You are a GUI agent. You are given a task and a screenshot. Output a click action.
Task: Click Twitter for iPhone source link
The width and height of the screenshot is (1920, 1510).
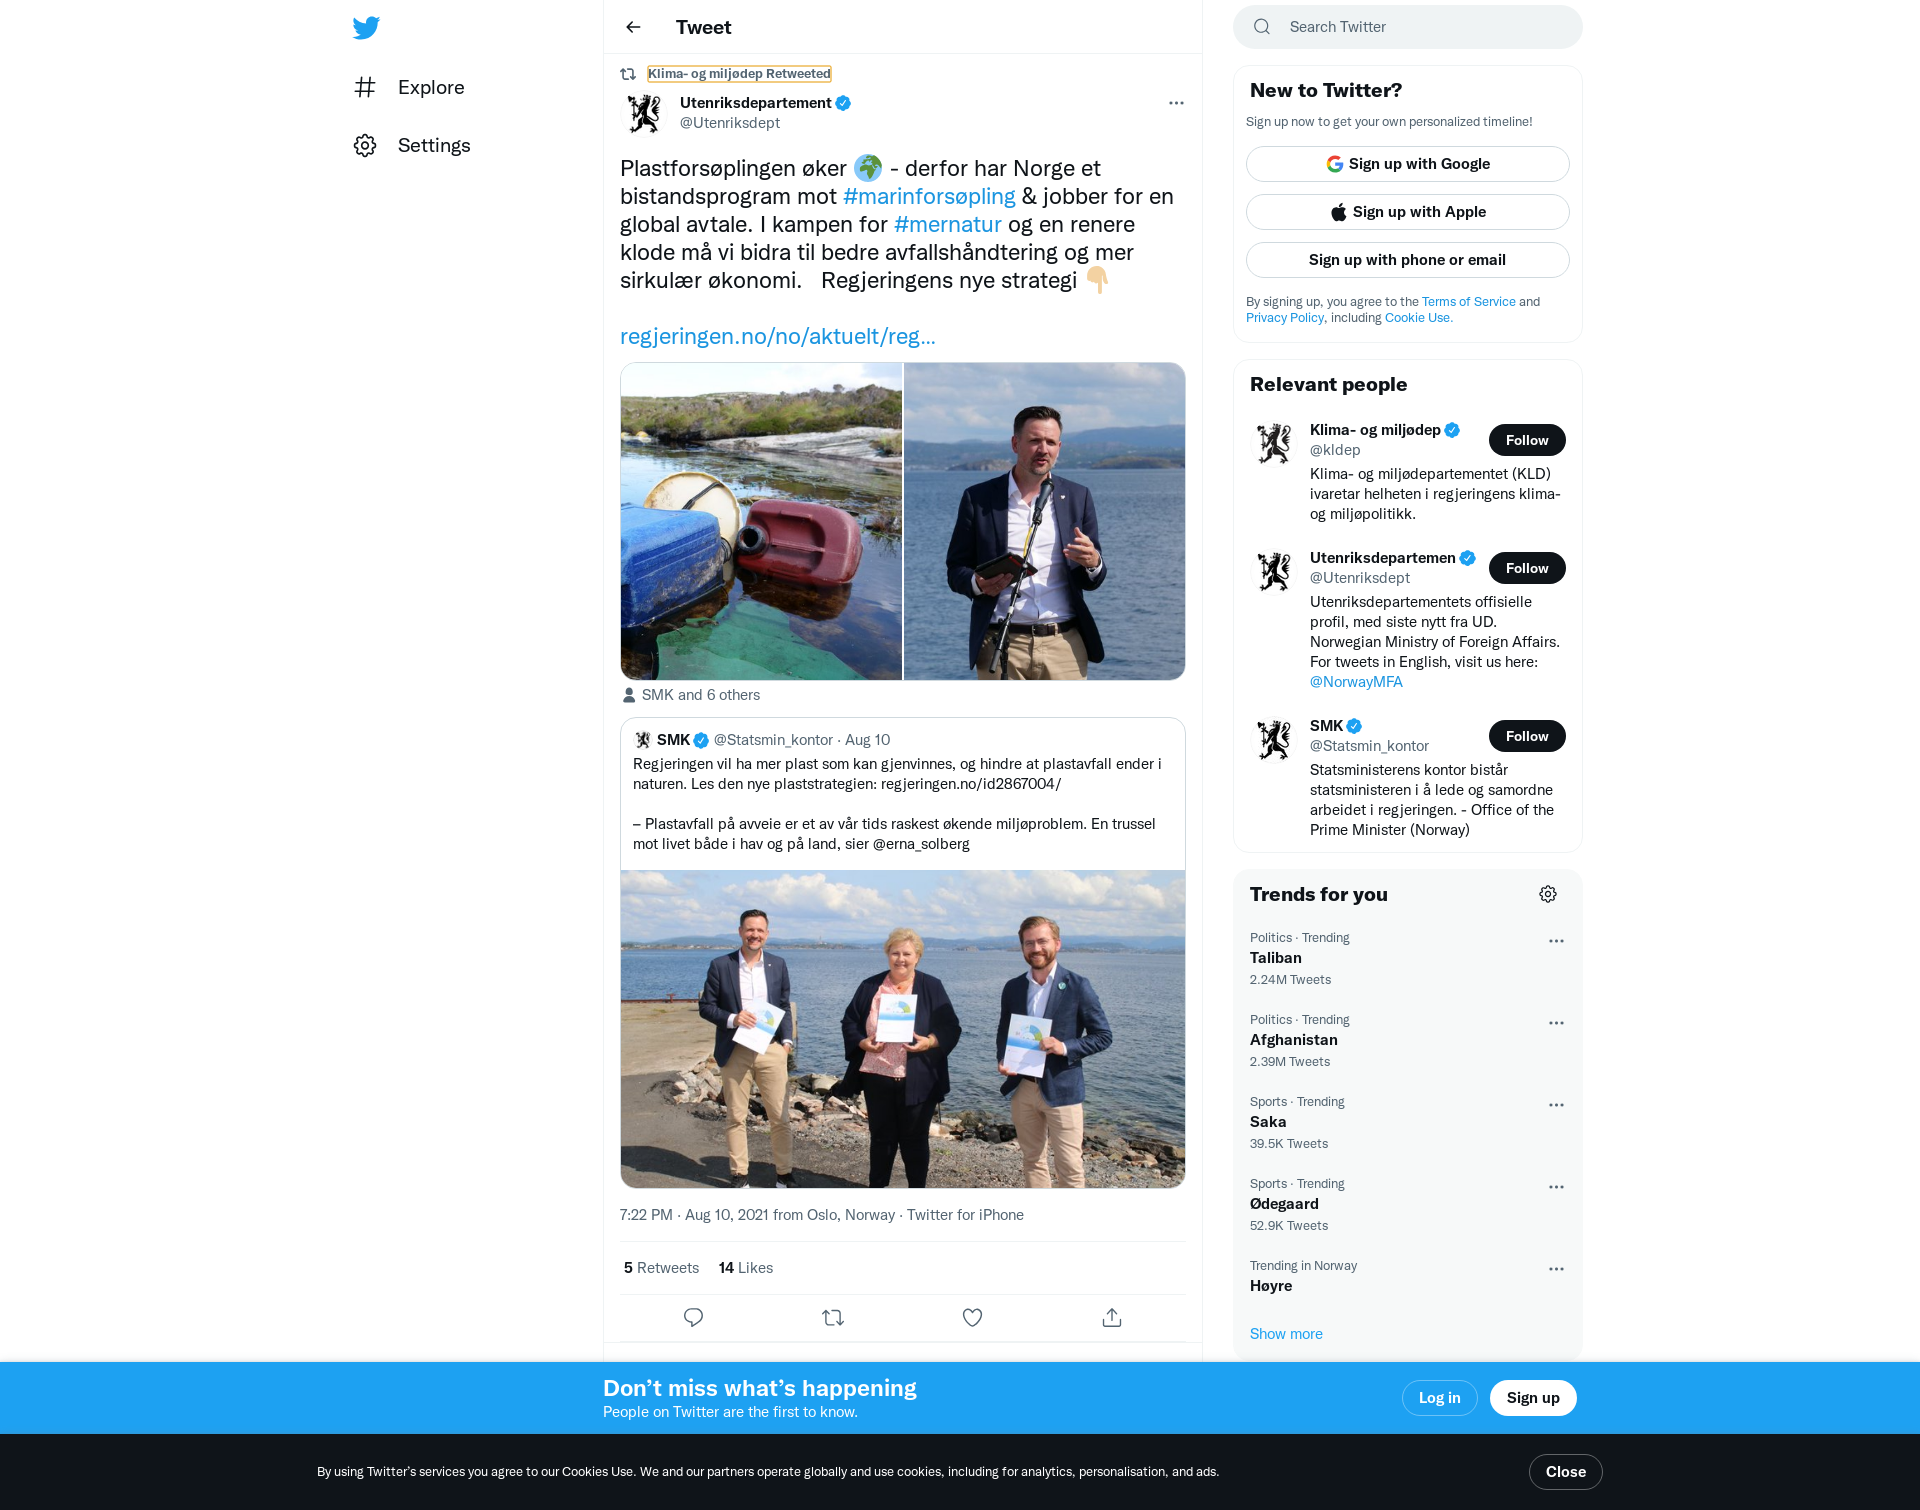click(x=965, y=1215)
